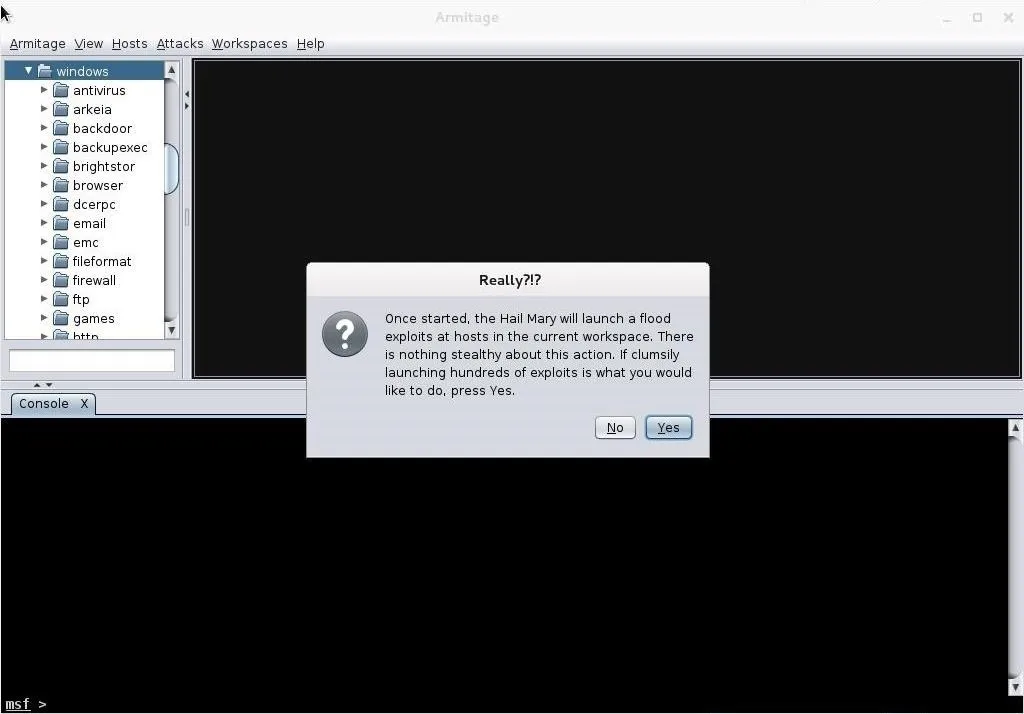The width and height of the screenshot is (1024, 714).
Task: Expand the dcerpc folder arrow
Action: (x=44, y=204)
